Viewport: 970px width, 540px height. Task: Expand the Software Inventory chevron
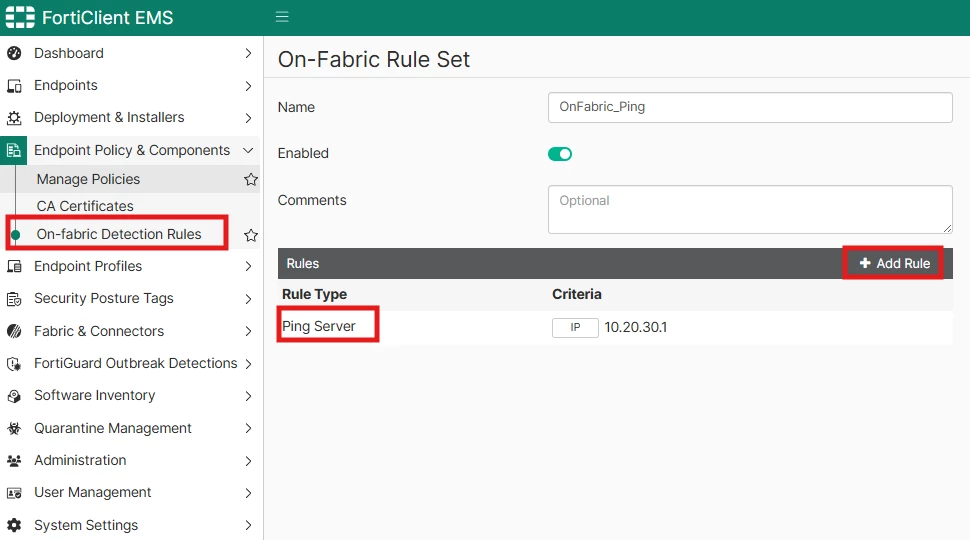point(248,396)
